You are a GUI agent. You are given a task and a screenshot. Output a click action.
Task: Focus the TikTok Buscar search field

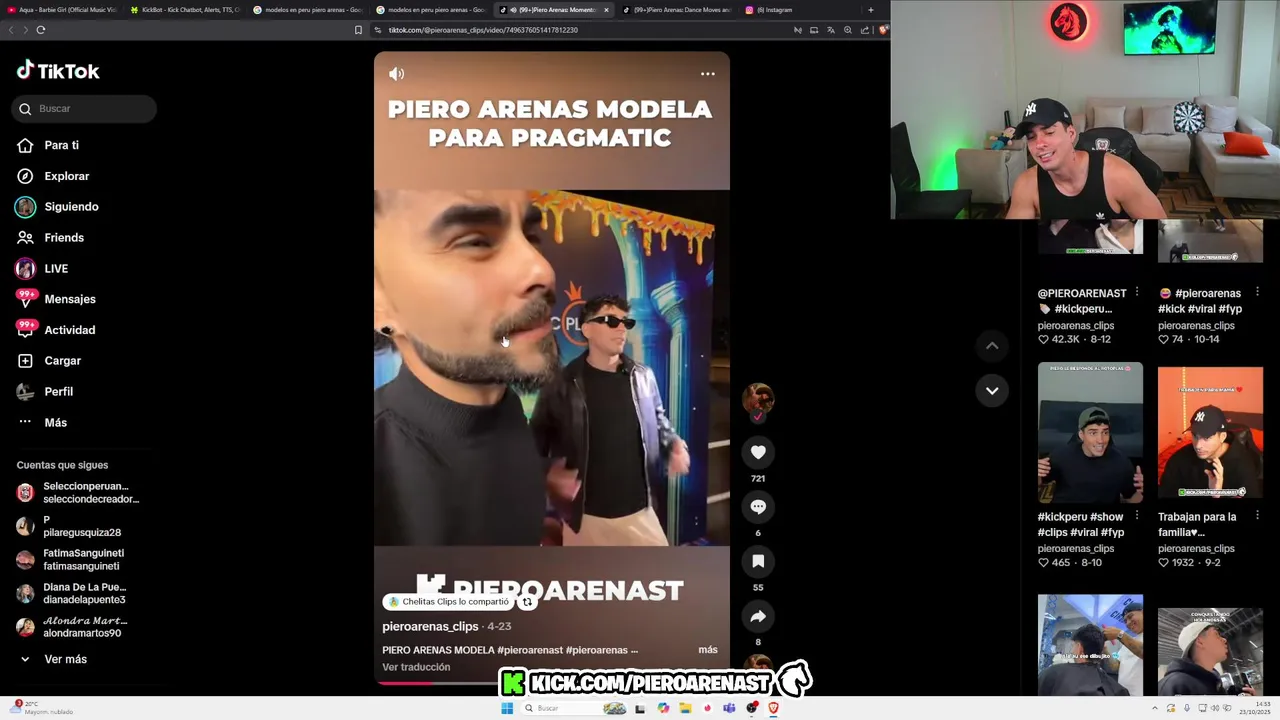coord(84,109)
